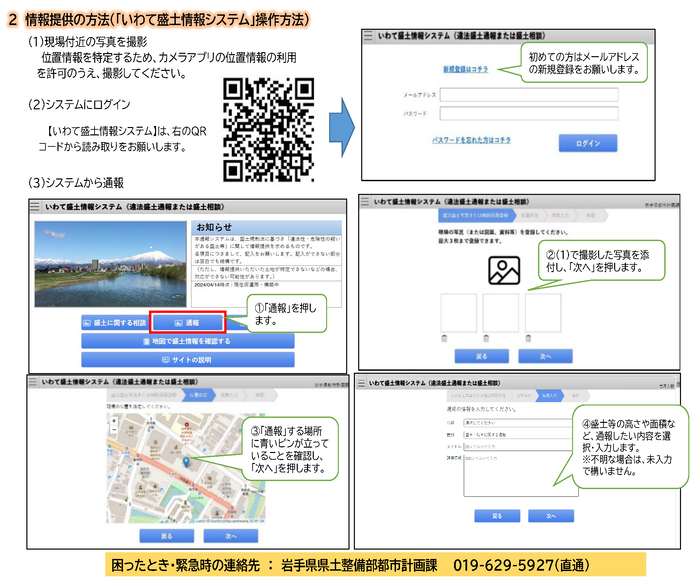Click 戻る on the photo registration screen
Image resolution: width=690 pixels, height=578 pixels.
[x=481, y=356]
